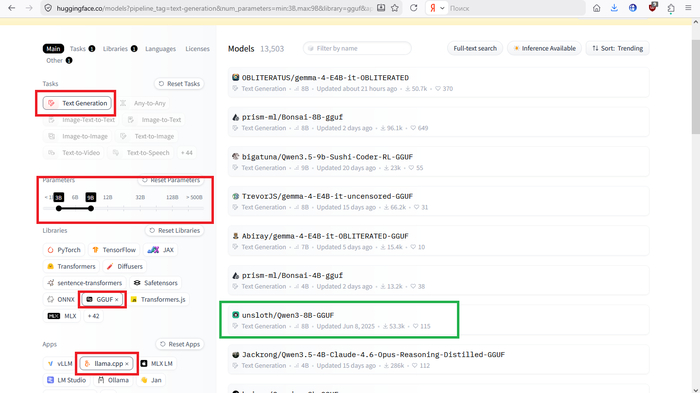Toggle the PyTorch library filter
Viewport: 700px width, 393px height.
[x=64, y=250]
